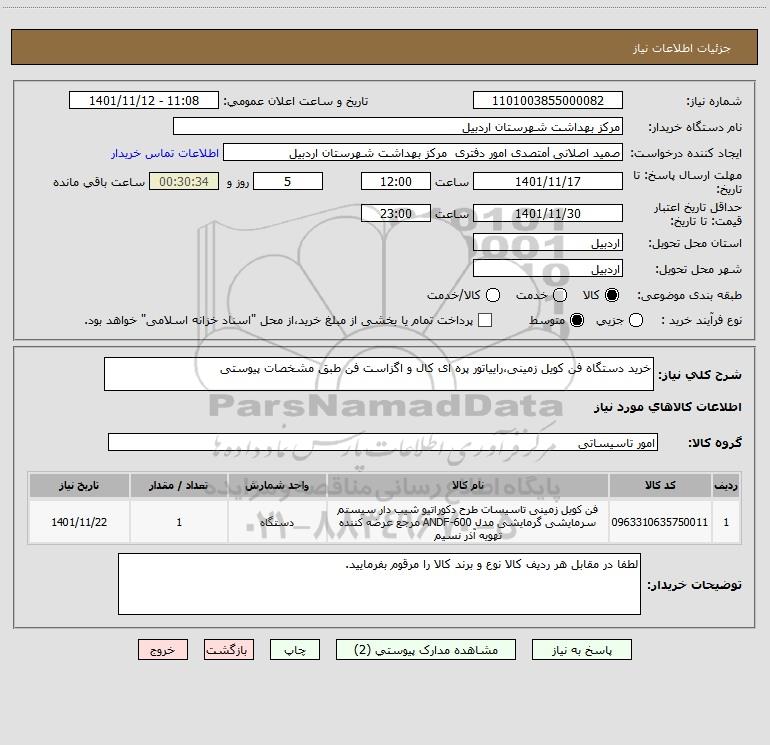
Task: Click the general description text box
Action: pos(379,374)
